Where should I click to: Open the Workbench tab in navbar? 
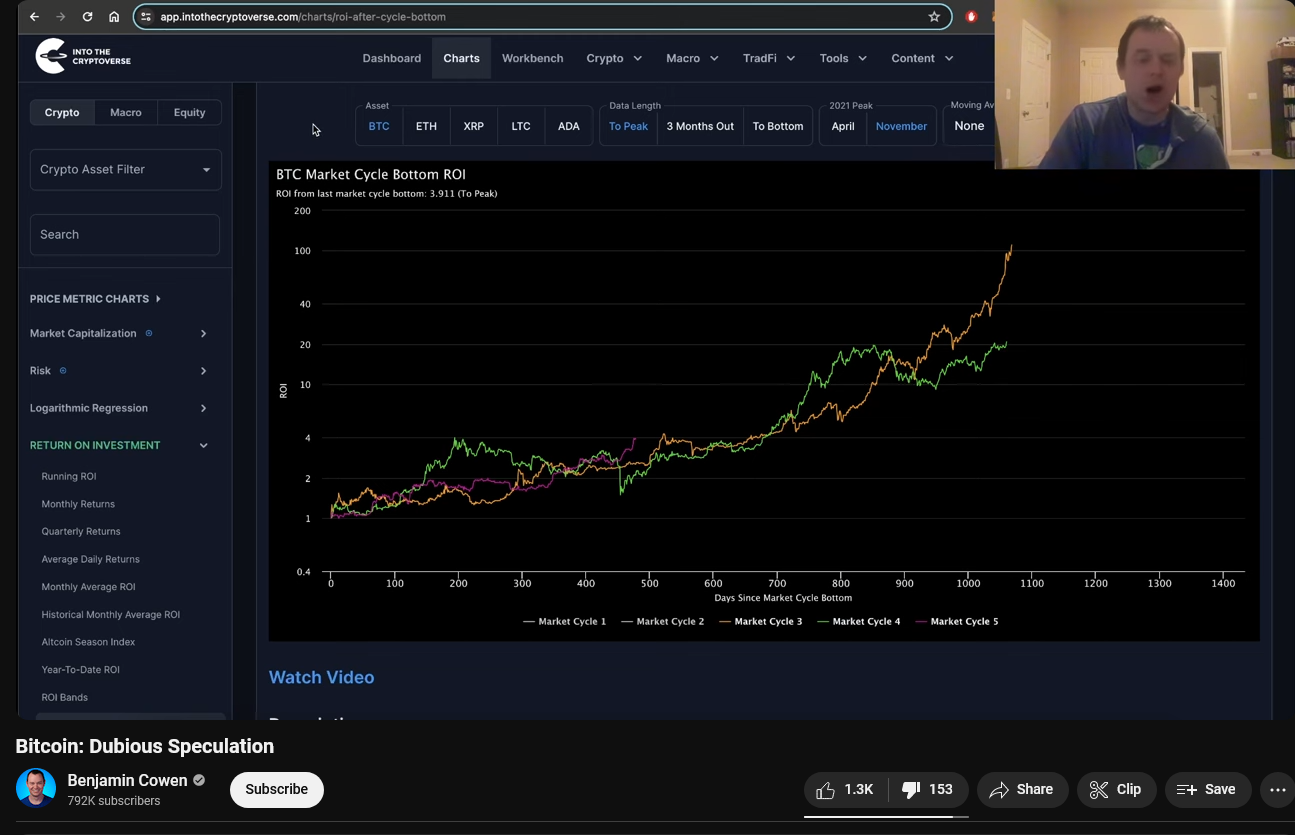[x=533, y=58]
